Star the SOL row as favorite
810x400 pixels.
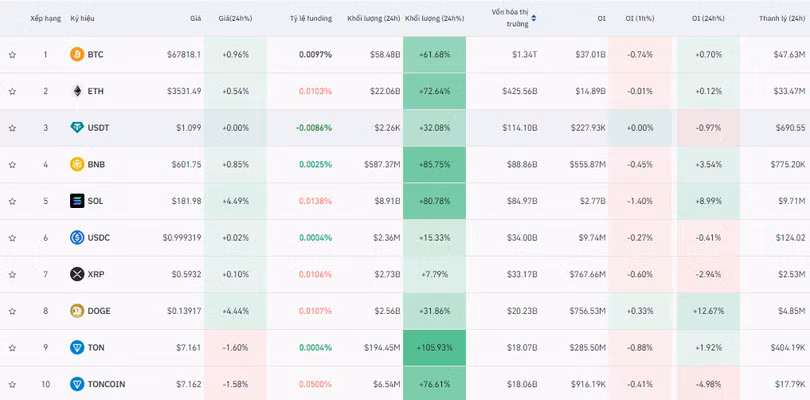point(12,201)
